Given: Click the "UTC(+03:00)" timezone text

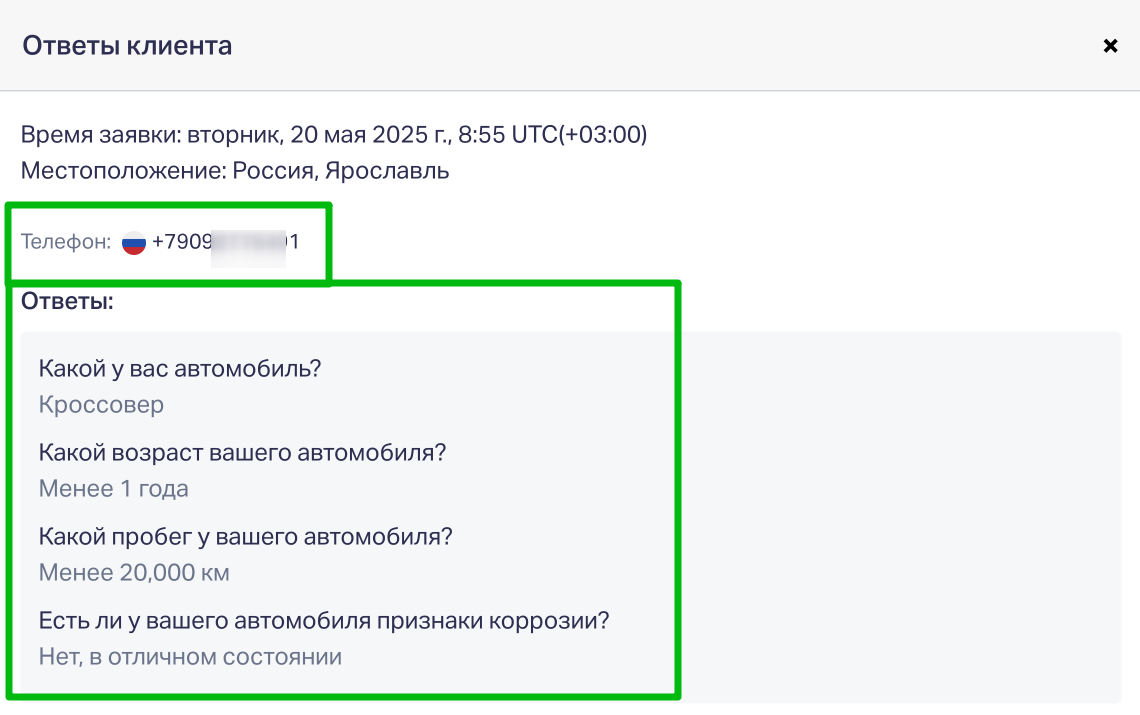Looking at the screenshot, I should (x=579, y=135).
